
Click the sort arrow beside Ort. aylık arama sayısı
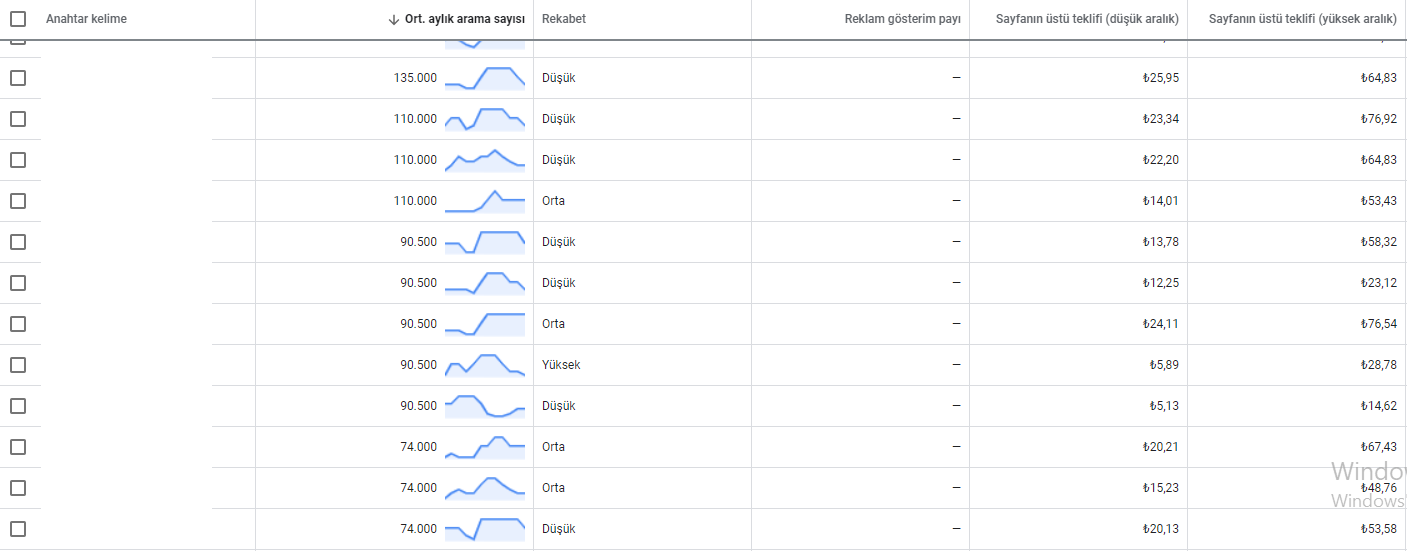pyautogui.click(x=394, y=19)
